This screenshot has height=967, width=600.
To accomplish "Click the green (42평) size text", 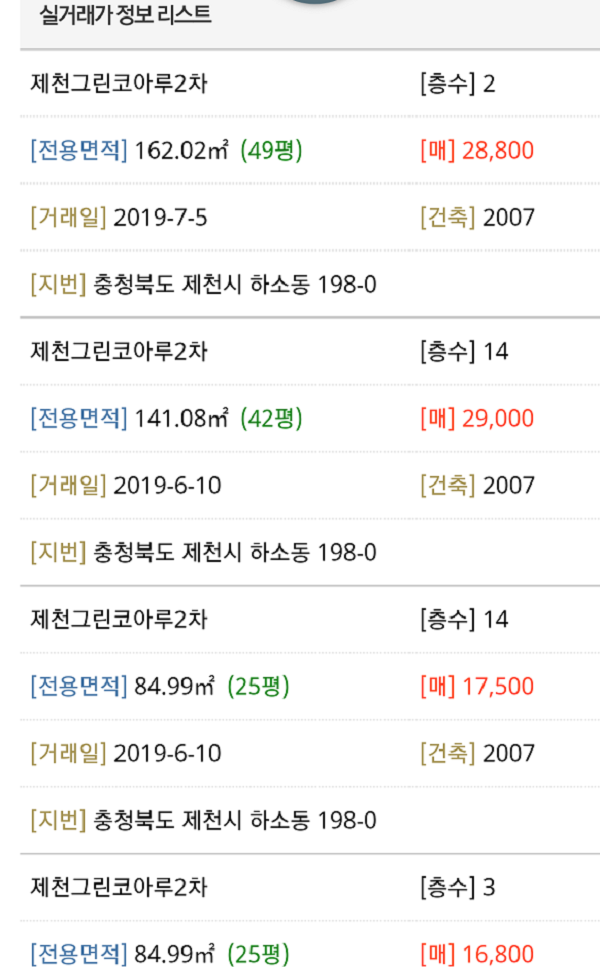I will point(271,419).
